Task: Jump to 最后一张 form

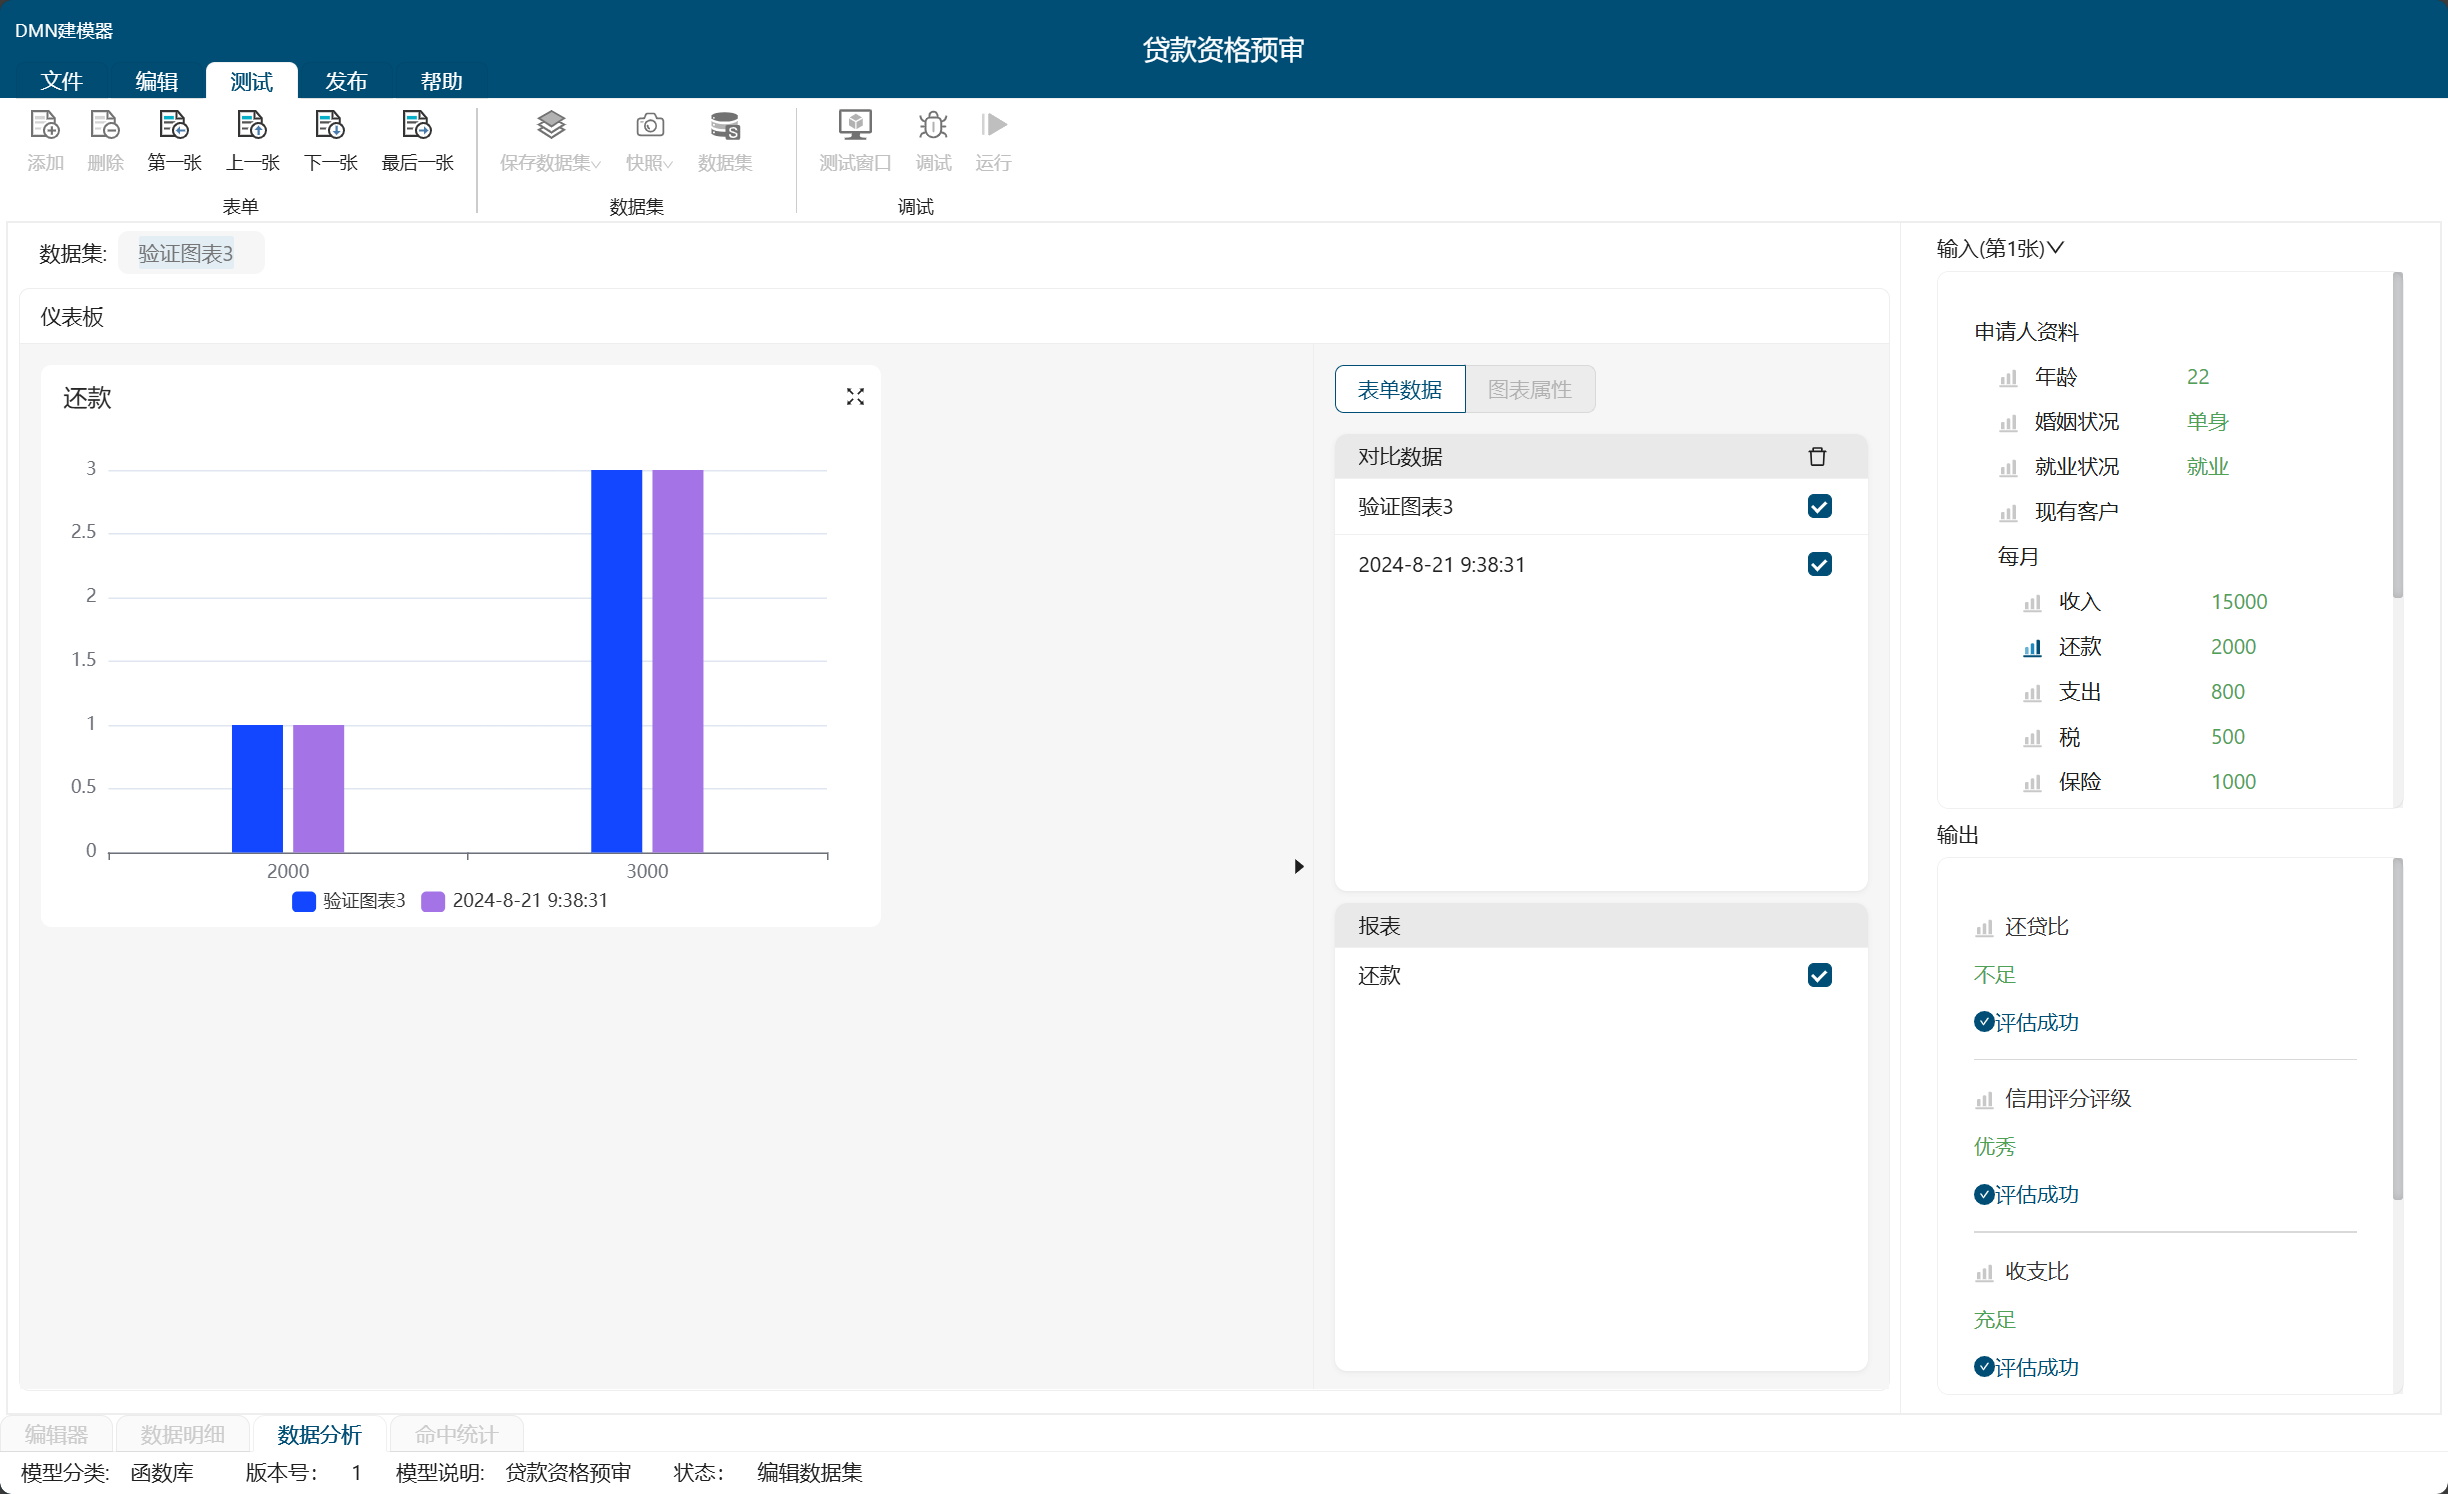Action: pos(417,140)
